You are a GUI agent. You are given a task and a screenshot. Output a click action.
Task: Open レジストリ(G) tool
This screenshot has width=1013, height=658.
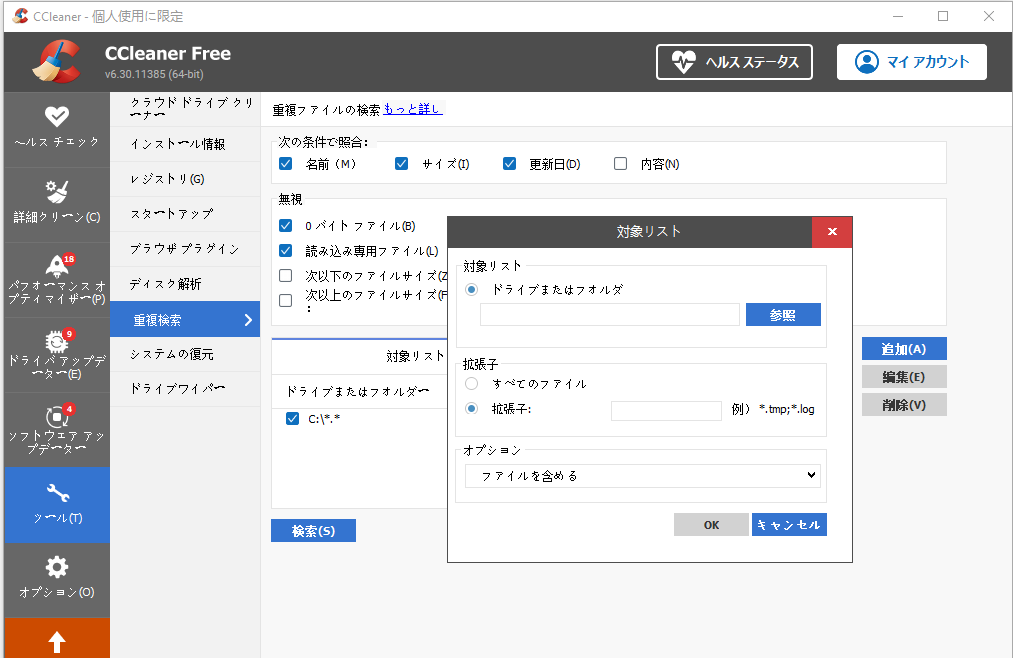tap(185, 179)
